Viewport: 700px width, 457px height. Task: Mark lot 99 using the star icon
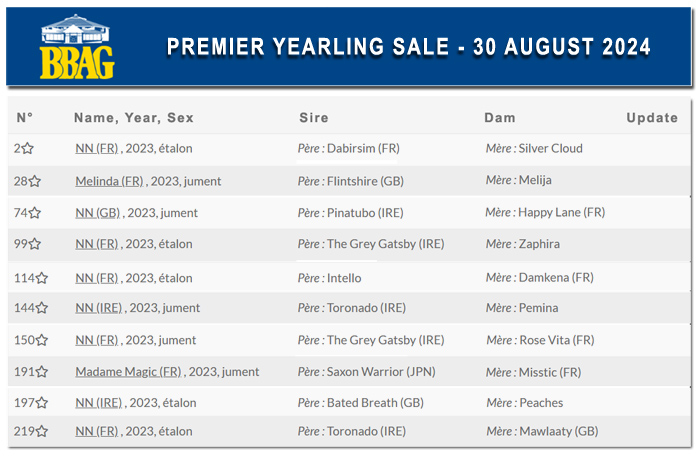click(34, 244)
